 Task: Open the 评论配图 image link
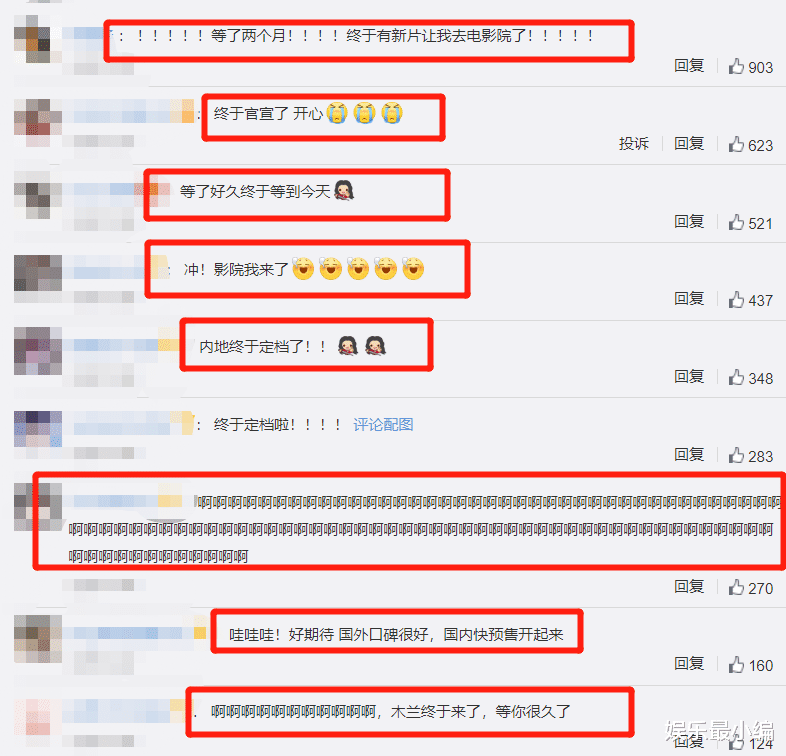pos(383,425)
